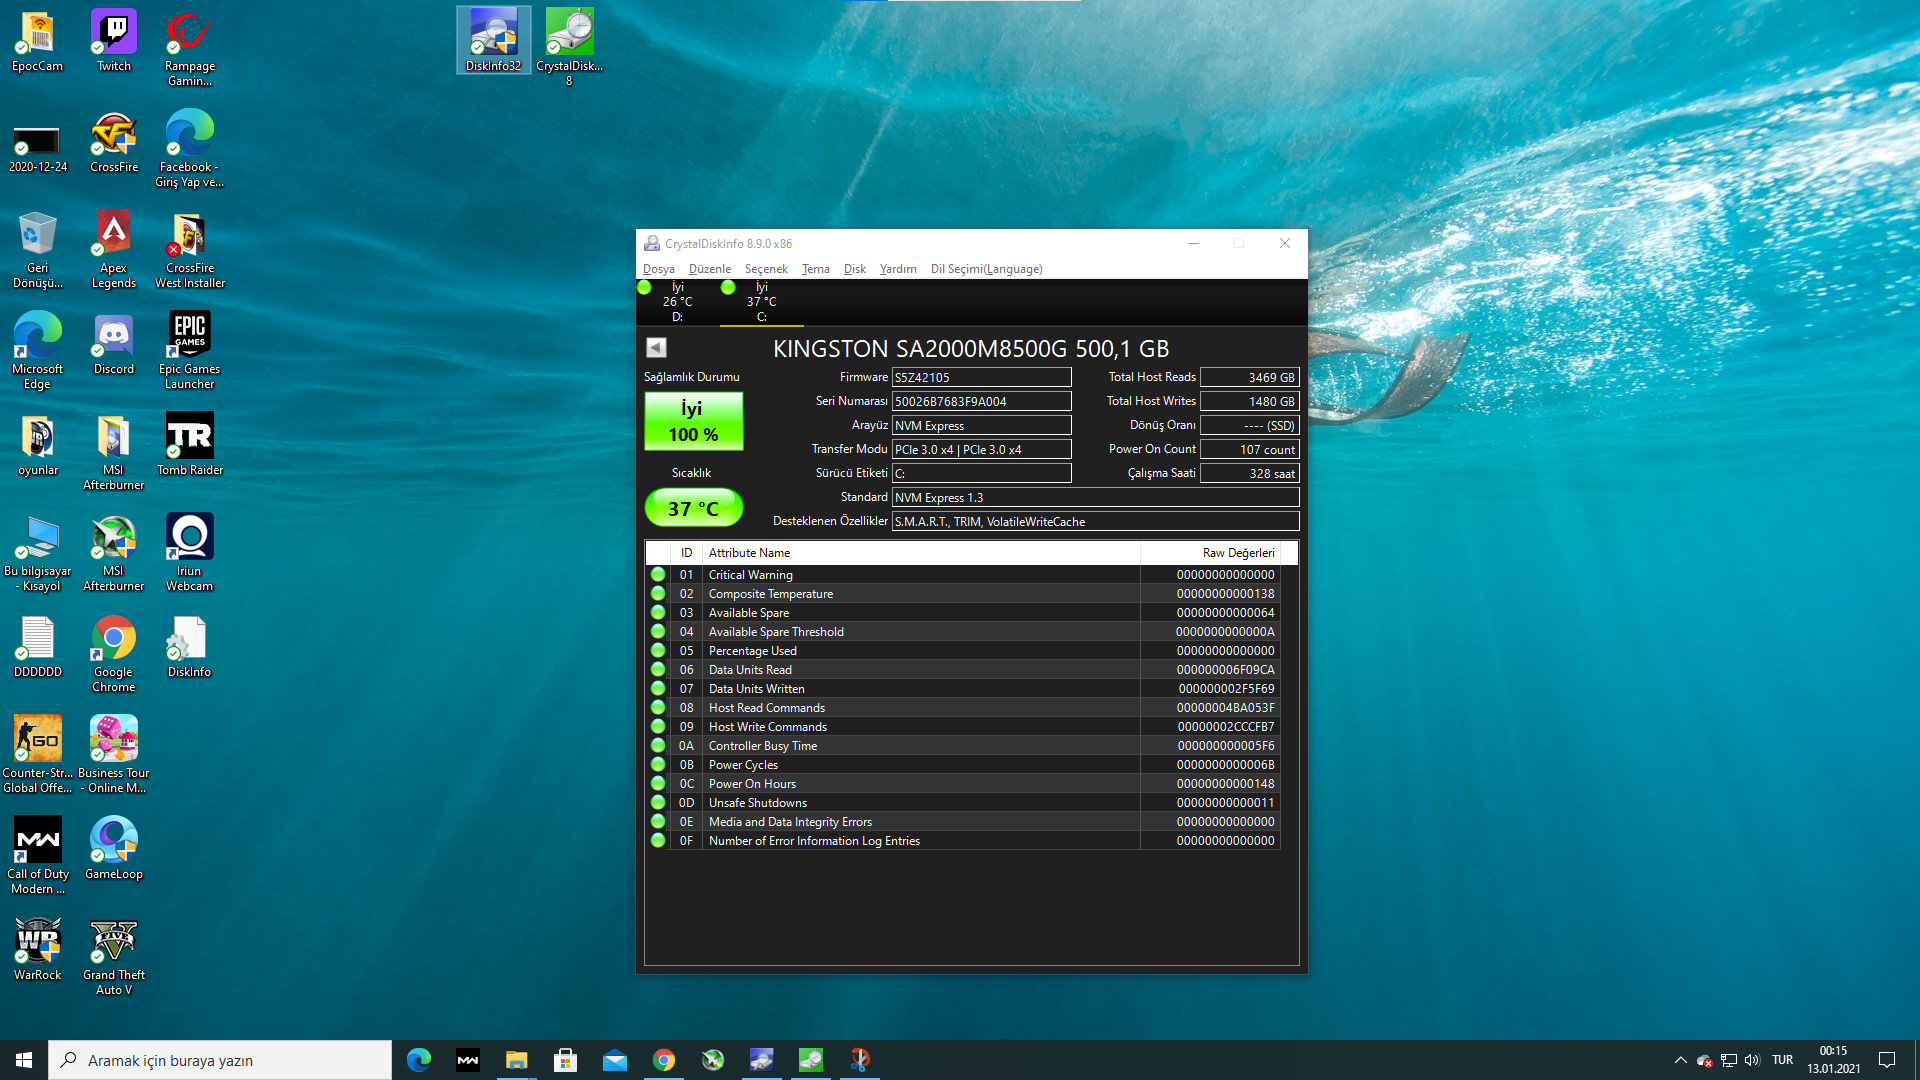Viewport: 1920px width, 1080px height.
Task: Open Seçenek menu
Action: point(766,269)
